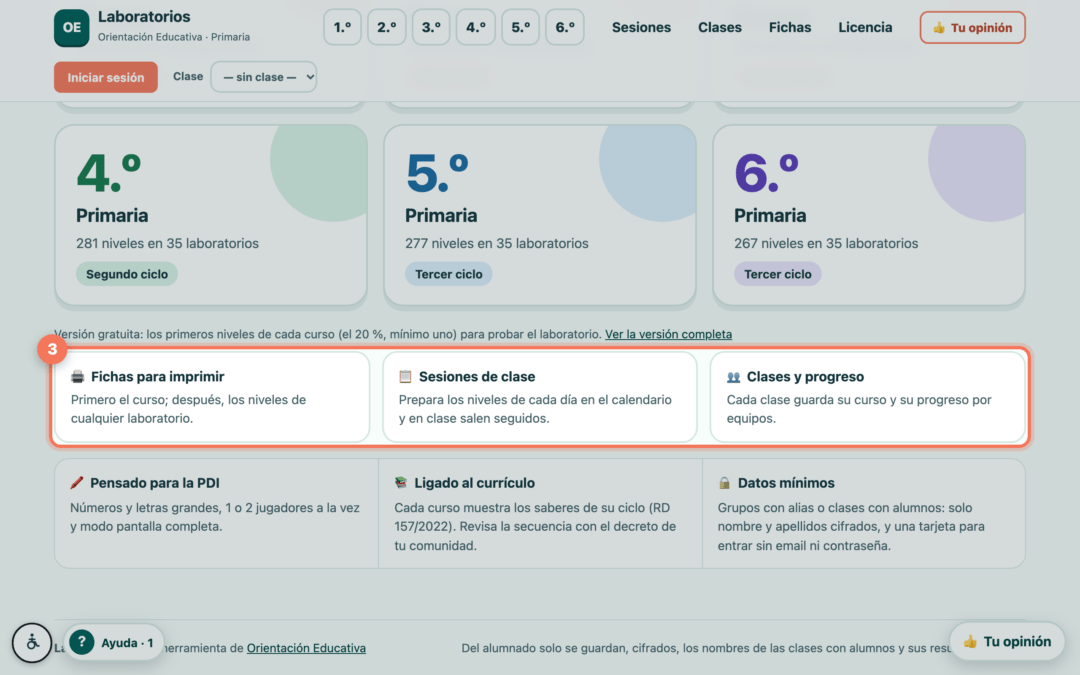Click the OE logo icon
Image resolution: width=1080 pixels, height=675 pixels.
(x=72, y=28)
